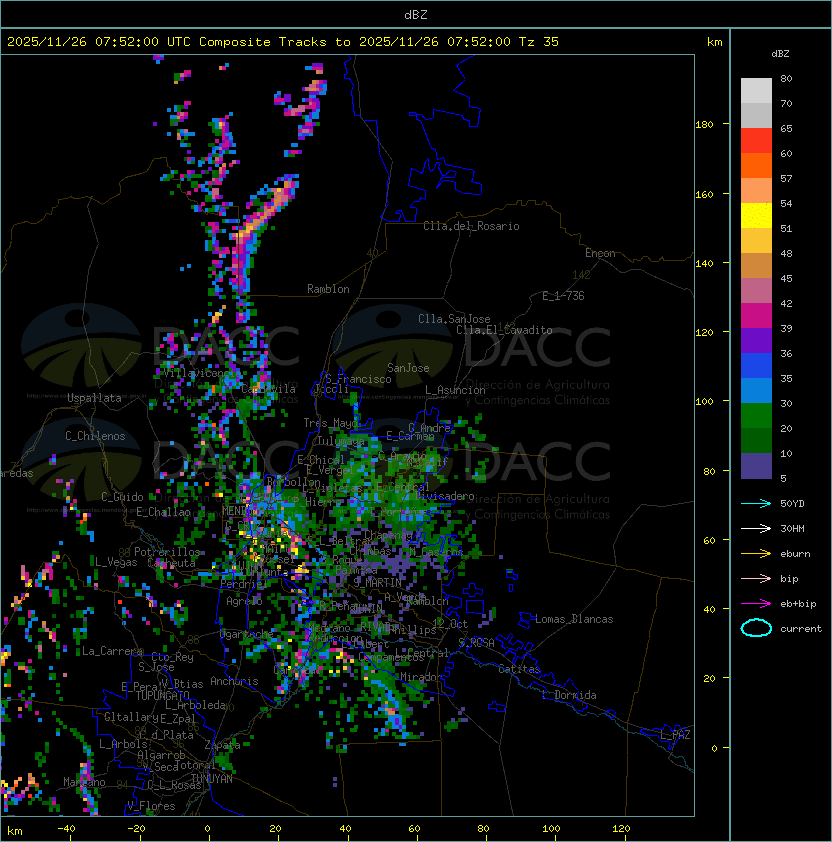Image resolution: width=832 pixels, height=842 pixels.
Task: Click the 'L_Asuncion' map label
Action: (455, 390)
